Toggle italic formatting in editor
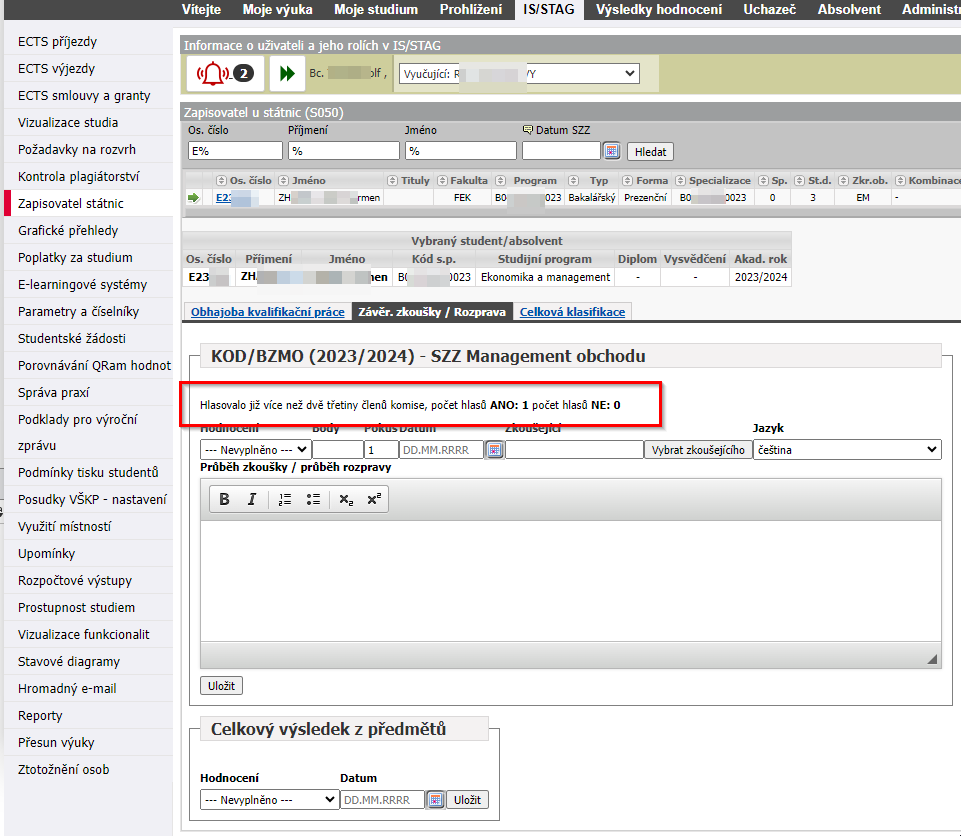Screen dimensions: 961x836 tap(251, 500)
